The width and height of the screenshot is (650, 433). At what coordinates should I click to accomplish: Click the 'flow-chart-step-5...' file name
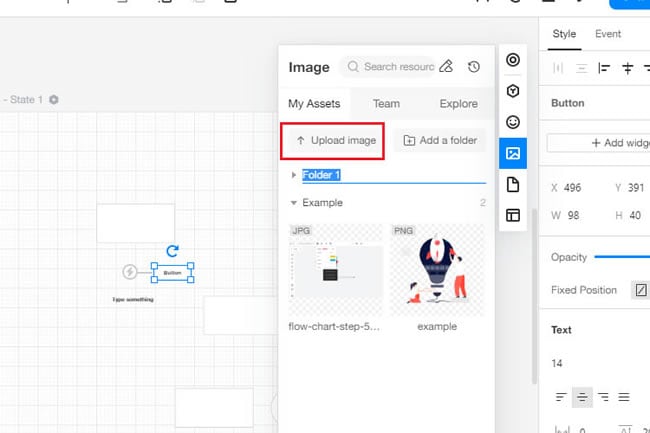(x=334, y=327)
